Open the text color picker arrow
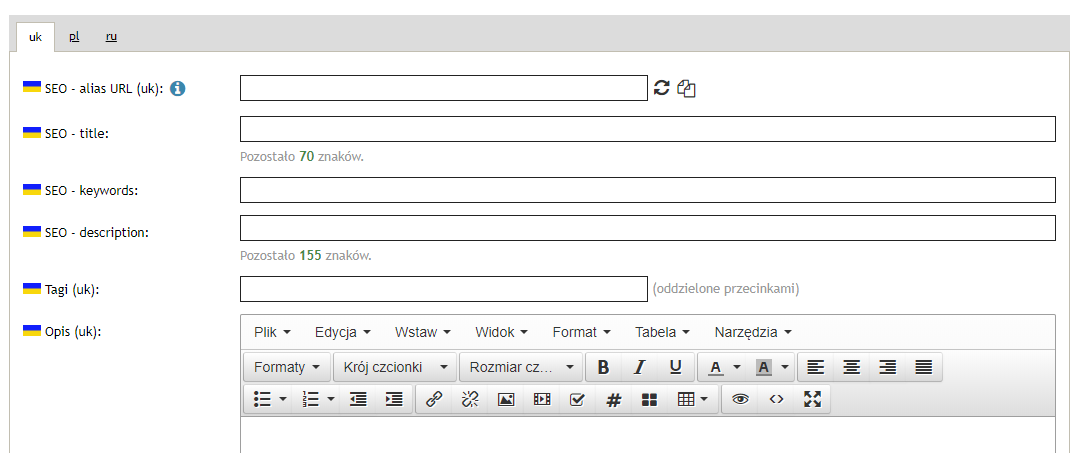Image resolution: width=1080 pixels, height=453 pixels. [x=737, y=367]
